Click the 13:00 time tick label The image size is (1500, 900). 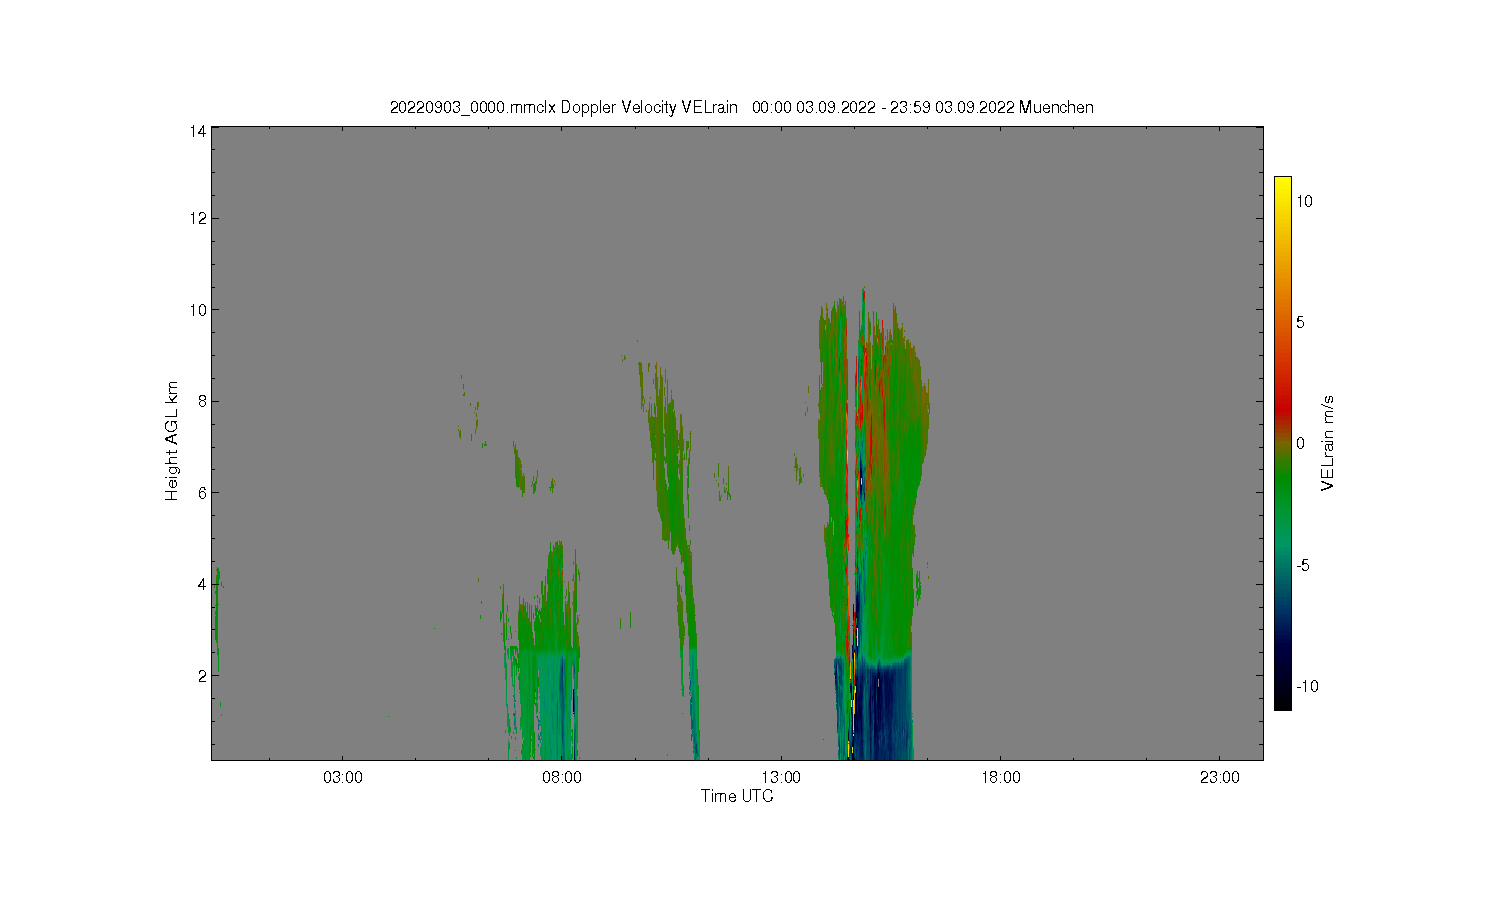[x=781, y=778]
